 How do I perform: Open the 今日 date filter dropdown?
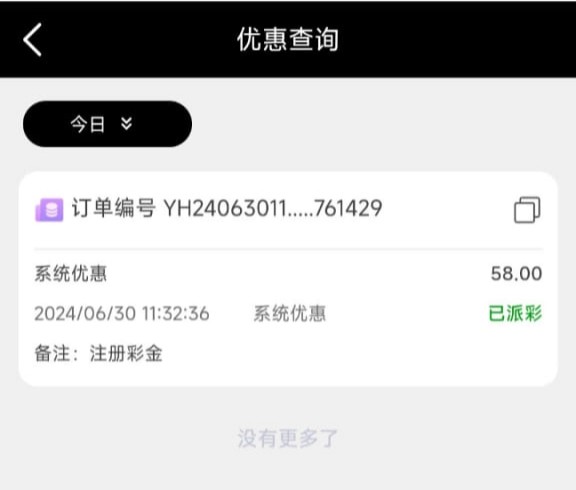coord(107,124)
